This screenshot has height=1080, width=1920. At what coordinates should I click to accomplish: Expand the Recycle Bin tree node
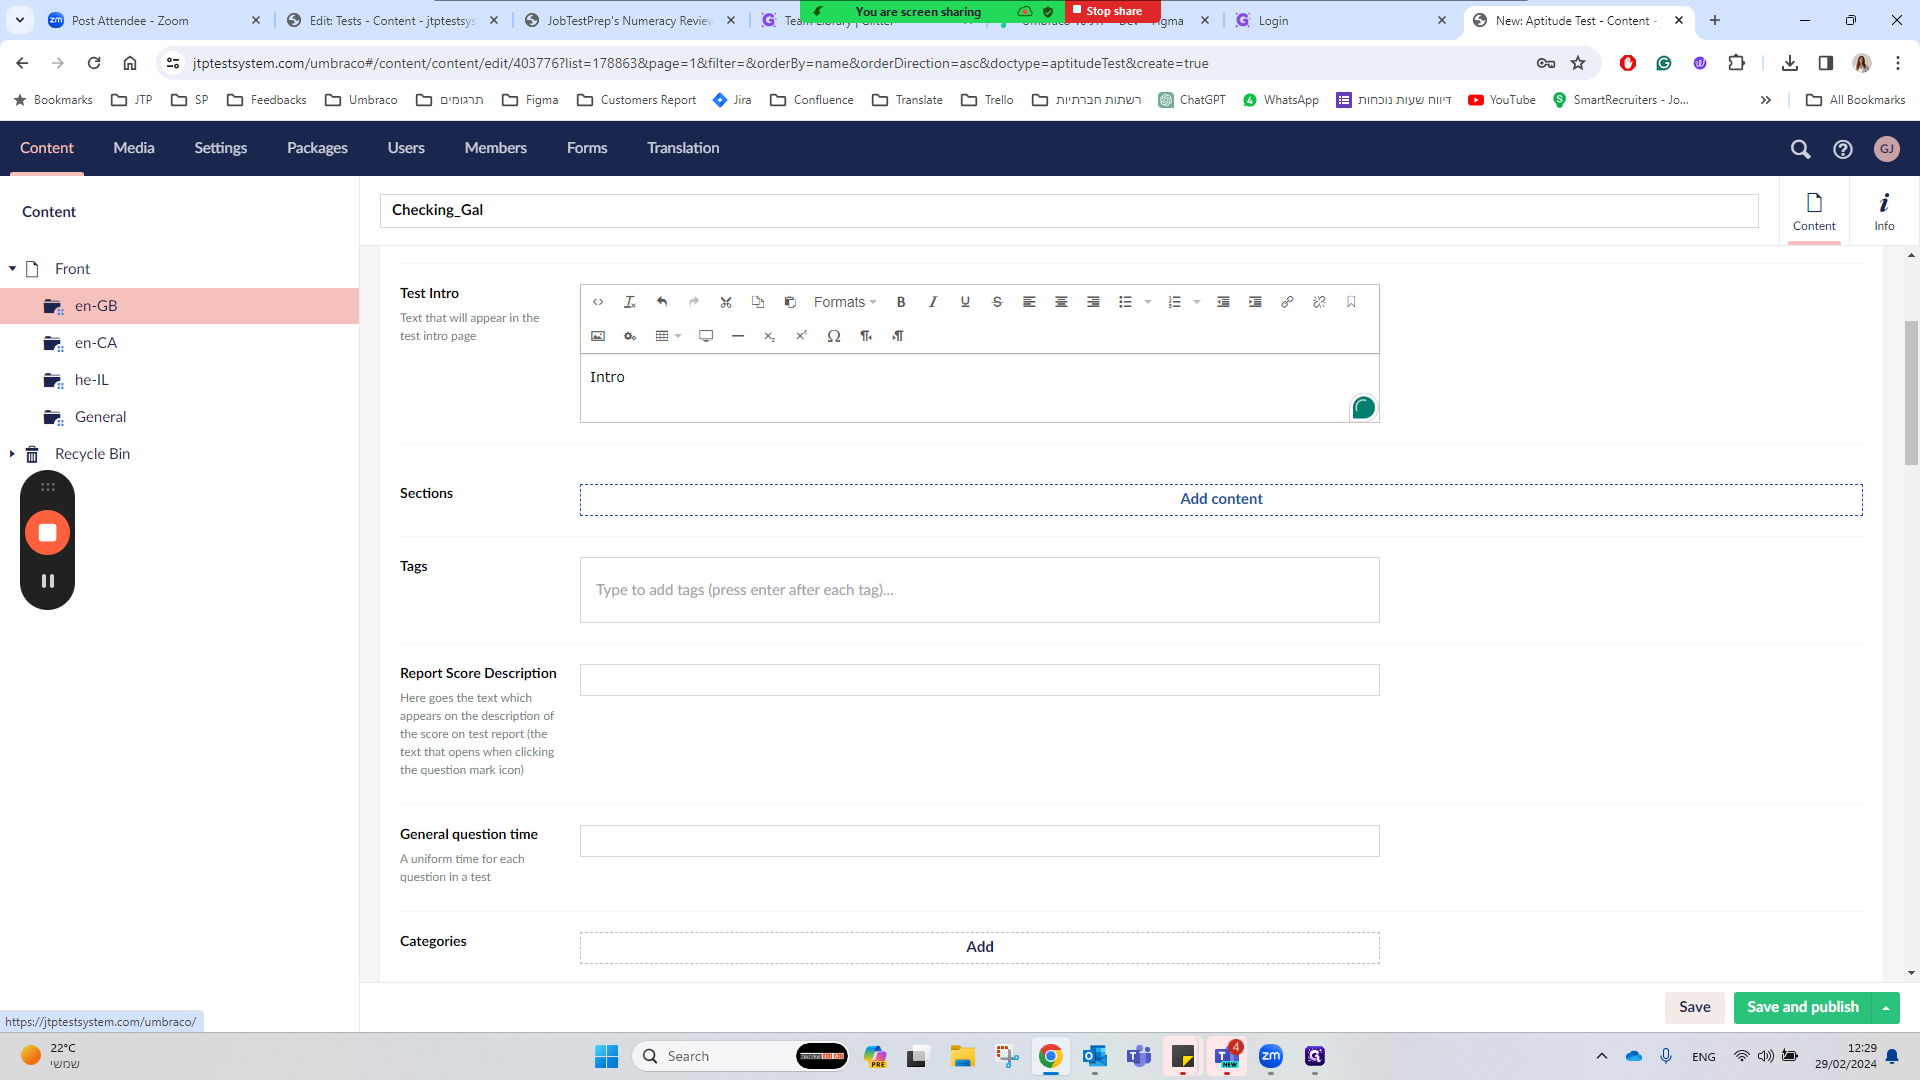click(x=12, y=454)
